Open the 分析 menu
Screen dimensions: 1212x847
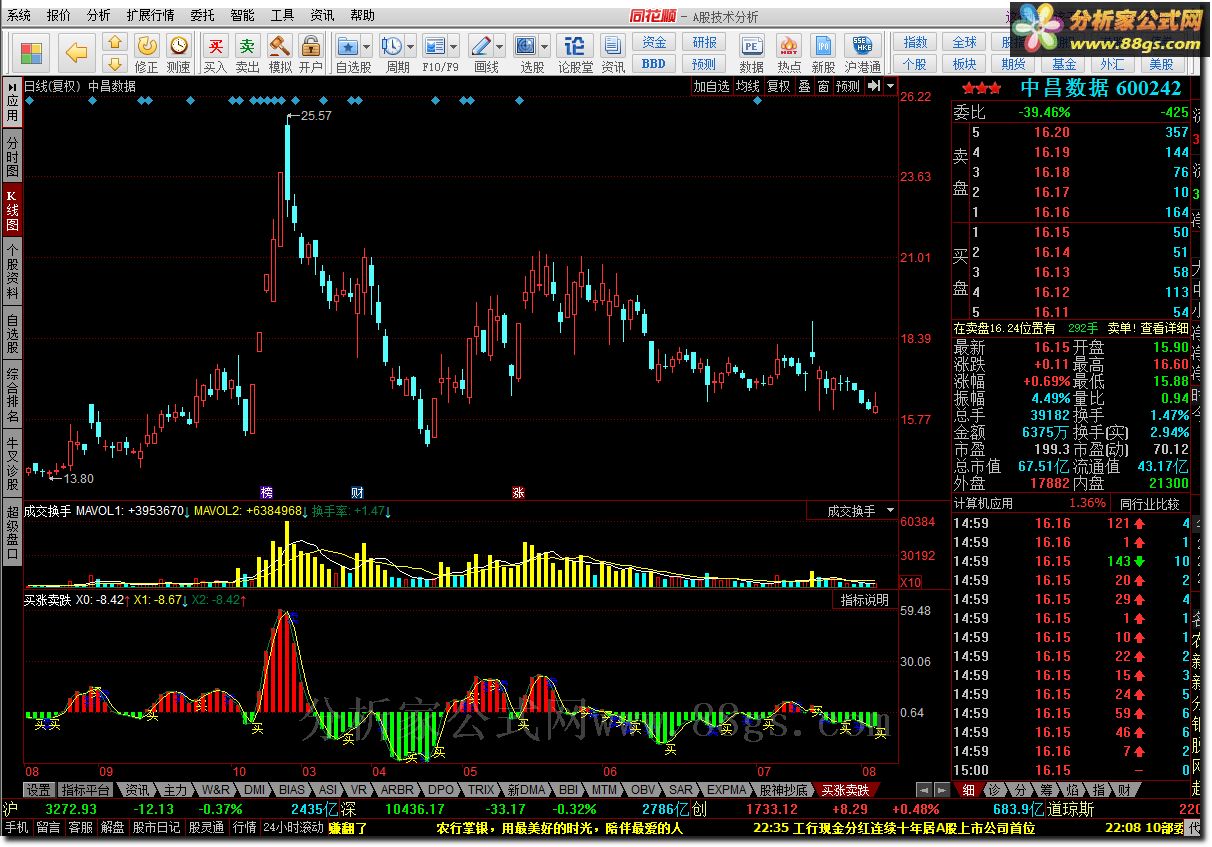(x=98, y=16)
